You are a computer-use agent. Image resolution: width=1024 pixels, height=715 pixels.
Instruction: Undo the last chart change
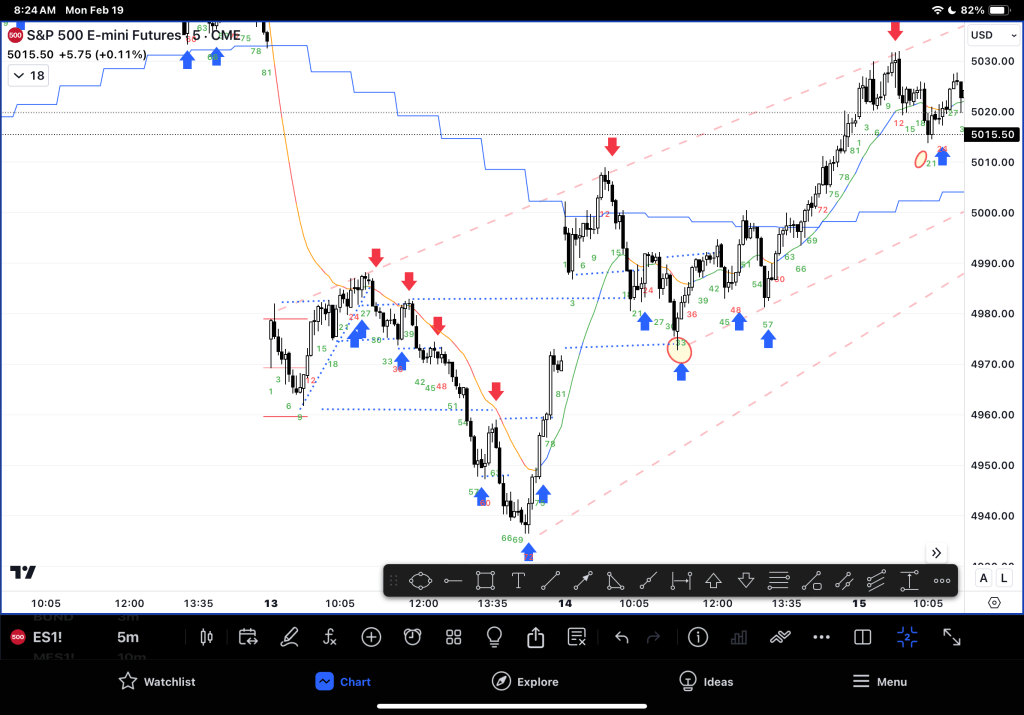621,637
